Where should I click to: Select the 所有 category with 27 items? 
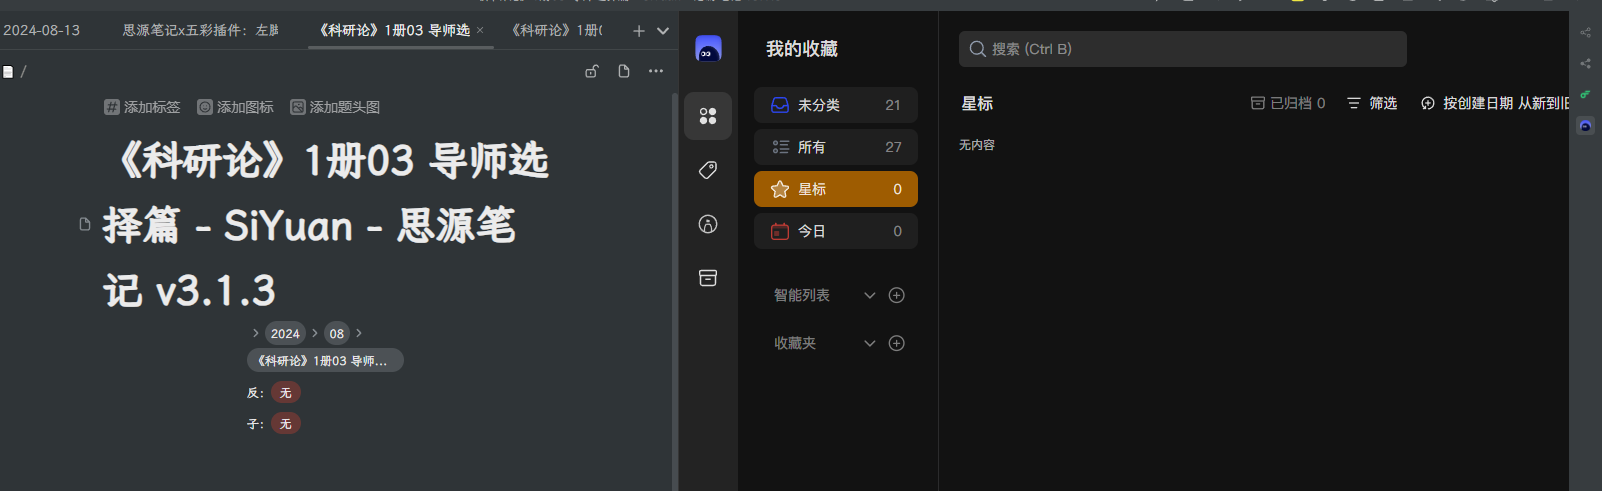pos(836,147)
